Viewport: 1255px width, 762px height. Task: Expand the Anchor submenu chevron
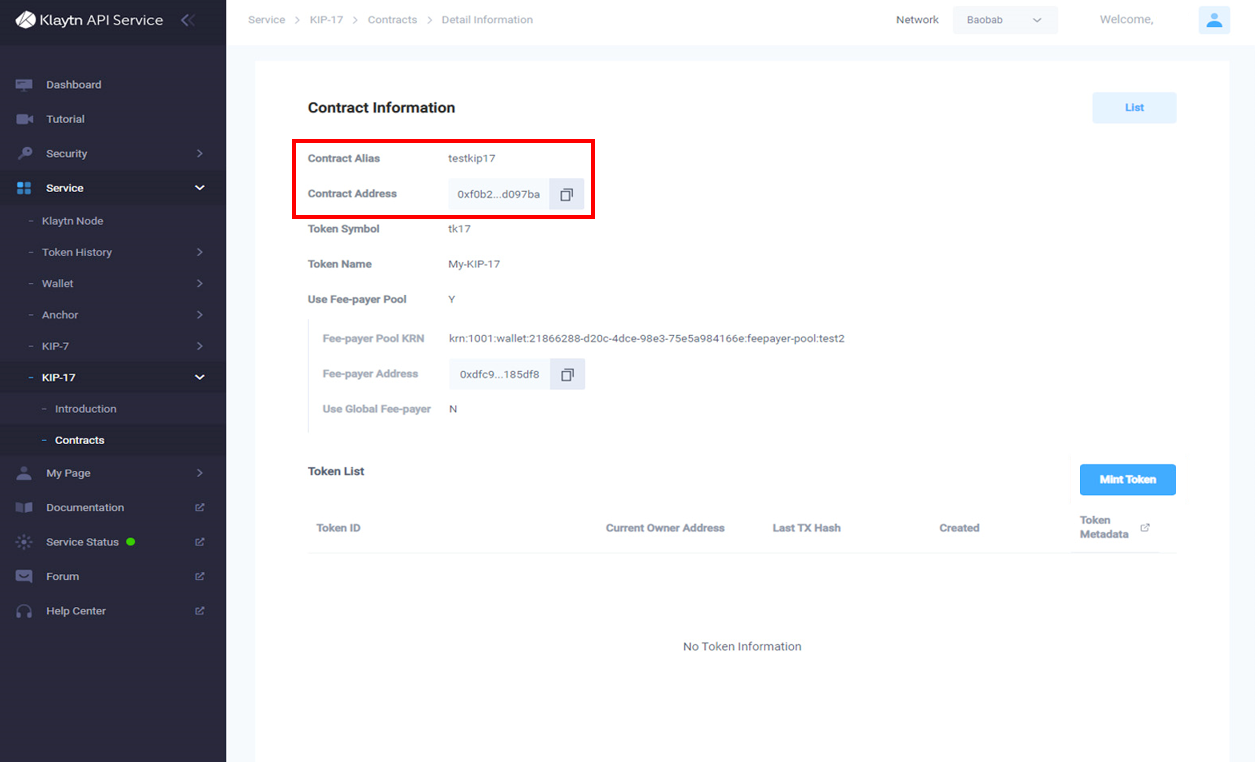pyautogui.click(x=200, y=315)
